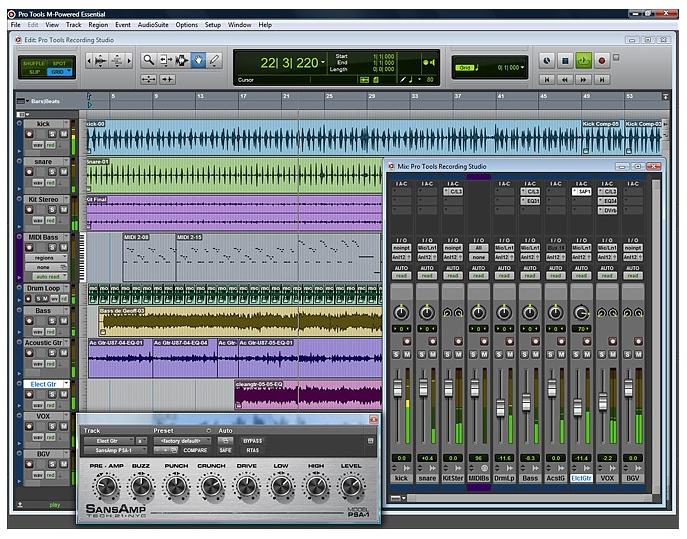Image resolution: width=687 pixels, height=539 pixels.
Task: Enable Shuffle edit mode
Action: (33, 64)
